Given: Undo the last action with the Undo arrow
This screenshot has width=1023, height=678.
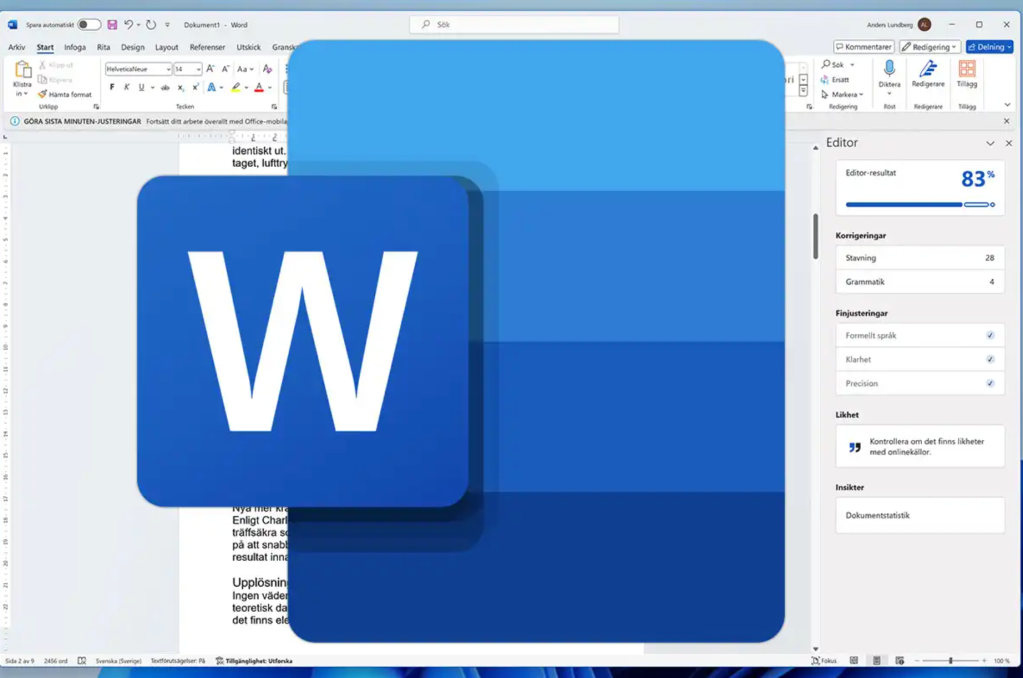Looking at the screenshot, I should pos(129,25).
